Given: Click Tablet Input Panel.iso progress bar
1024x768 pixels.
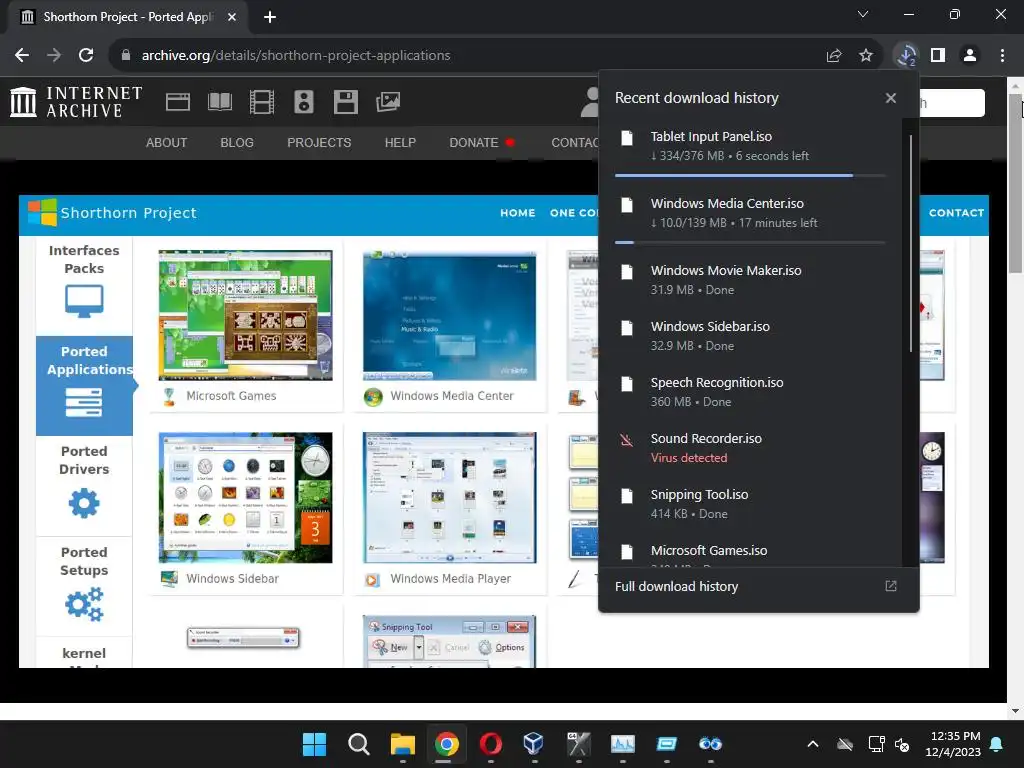Looking at the screenshot, I should pyautogui.click(x=750, y=176).
